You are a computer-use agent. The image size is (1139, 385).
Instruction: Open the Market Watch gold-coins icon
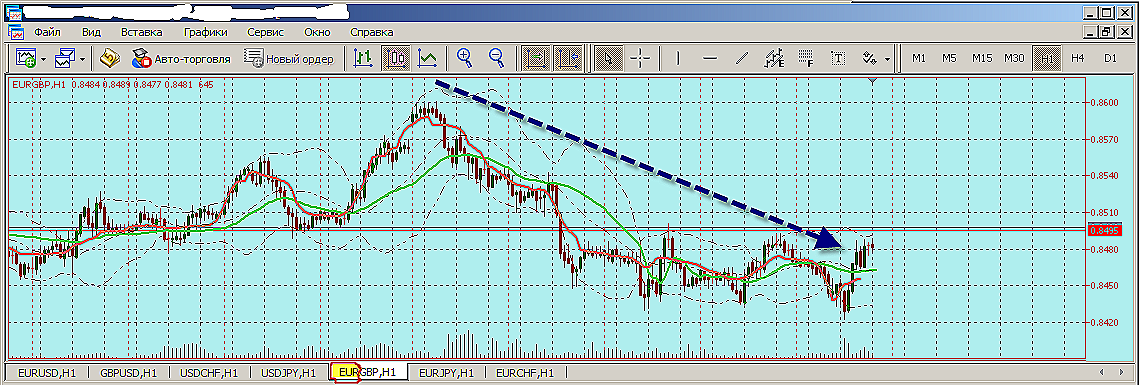[110, 59]
